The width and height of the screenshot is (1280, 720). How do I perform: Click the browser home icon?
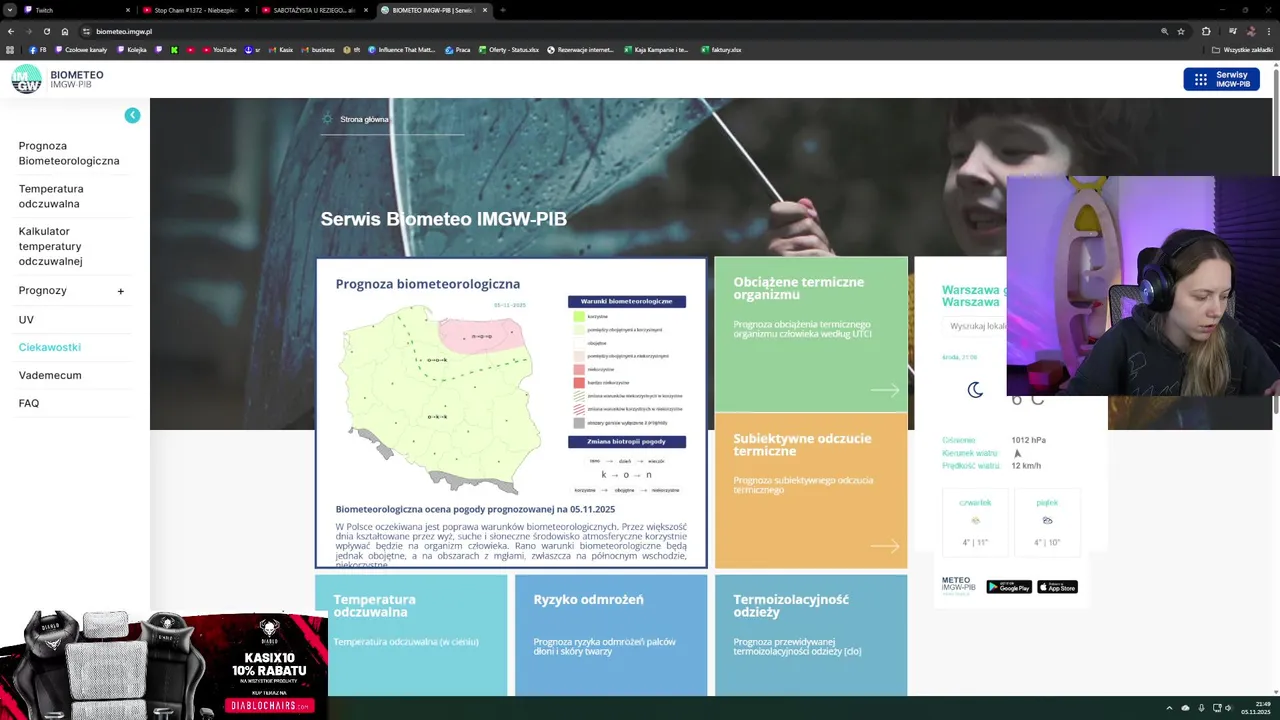click(65, 31)
